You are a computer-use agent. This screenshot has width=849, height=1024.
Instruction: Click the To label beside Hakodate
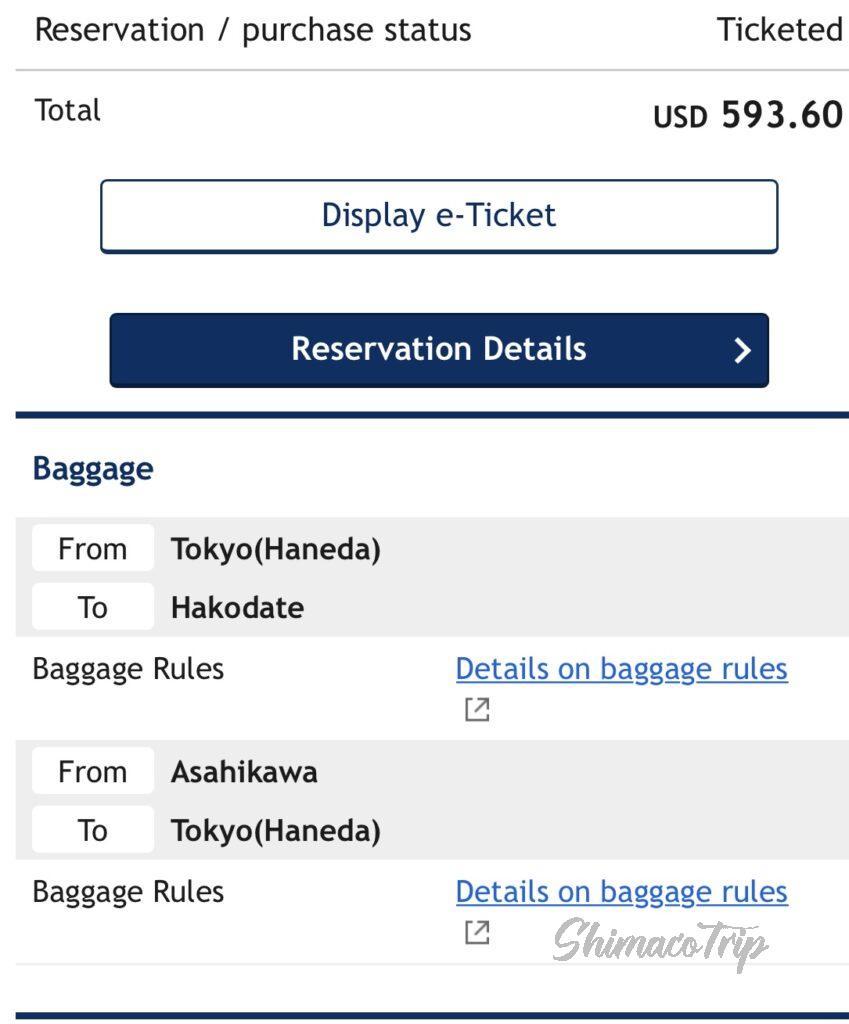93,607
